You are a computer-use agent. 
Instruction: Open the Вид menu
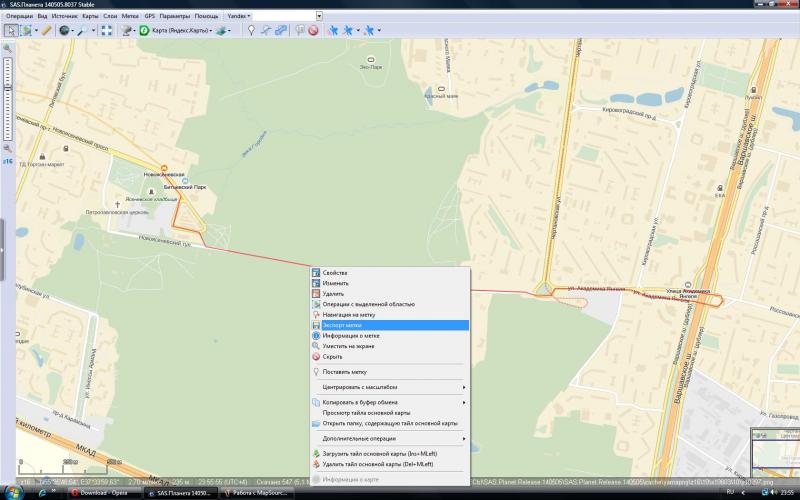tap(42, 16)
